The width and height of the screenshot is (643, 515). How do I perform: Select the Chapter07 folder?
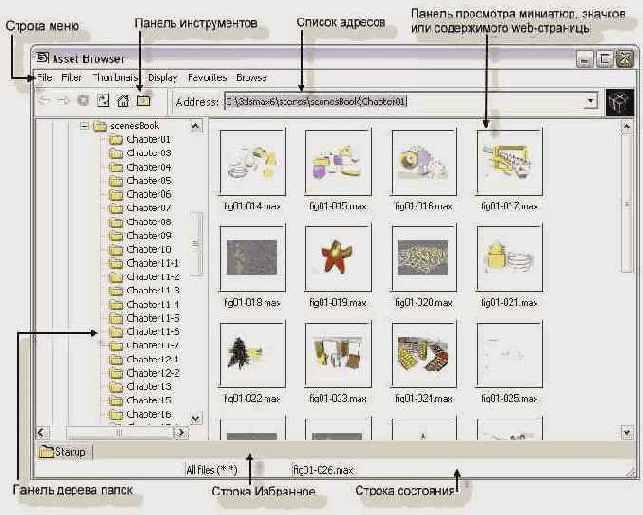(140, 208)
